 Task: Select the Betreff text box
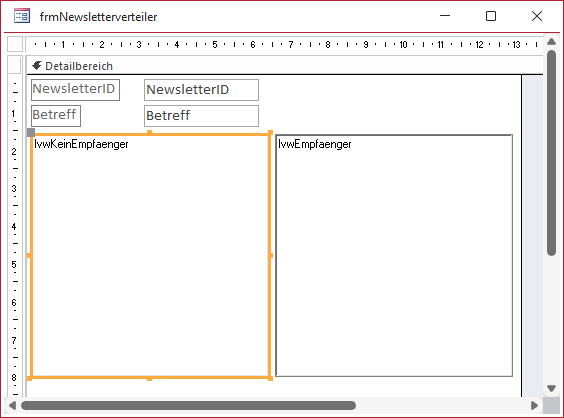coord(201,116)
